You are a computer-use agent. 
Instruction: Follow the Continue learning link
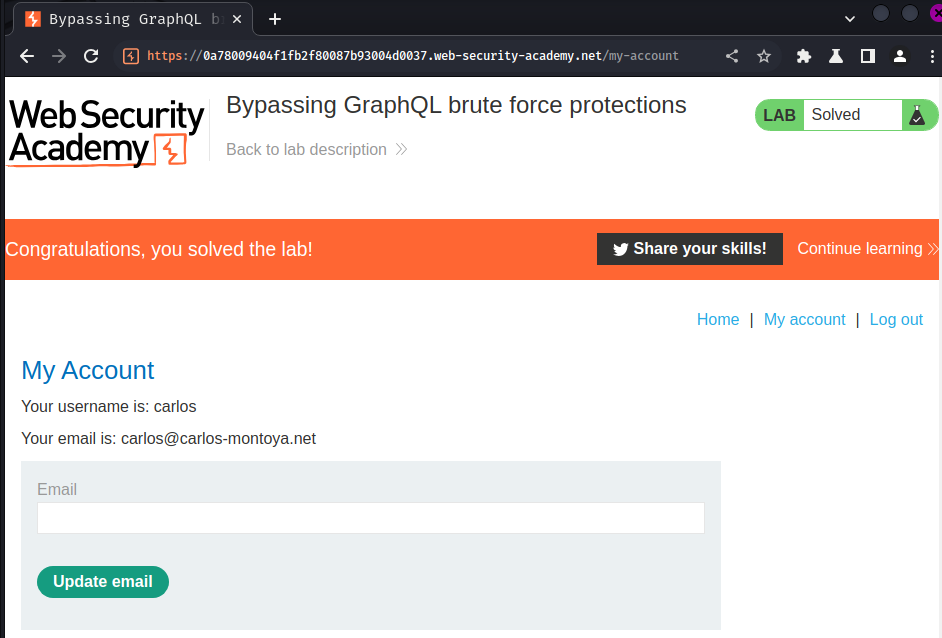867,249
